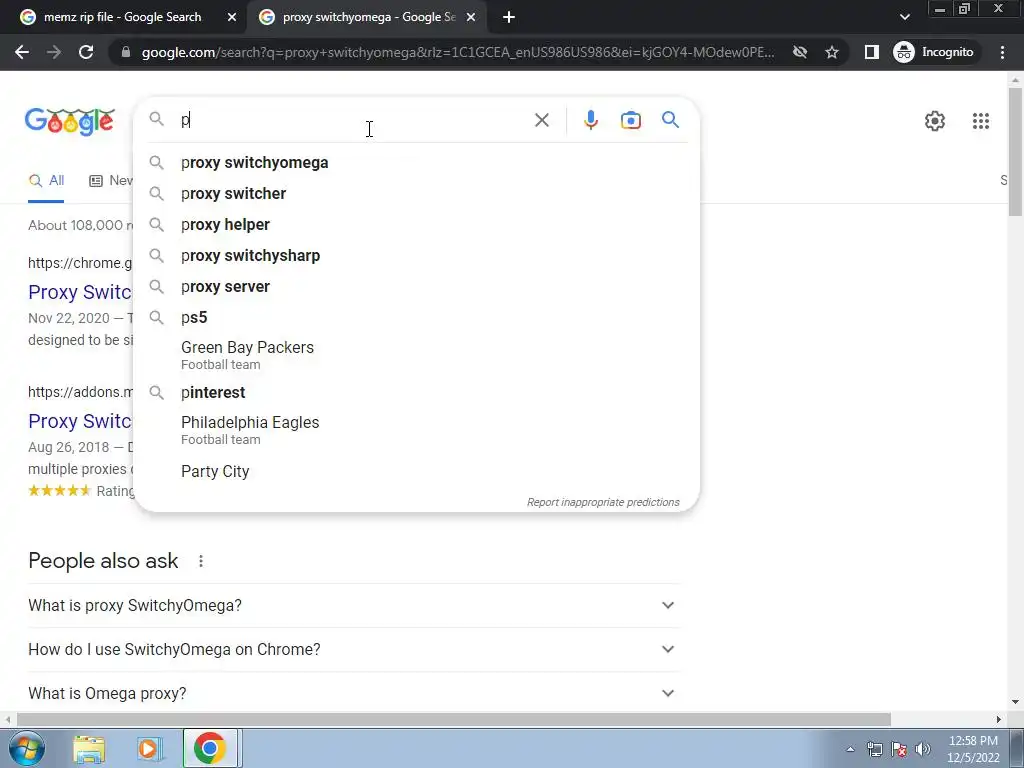Open the Windows Start menu
This screenshot has height=768, width=1024.
point(26,748)
